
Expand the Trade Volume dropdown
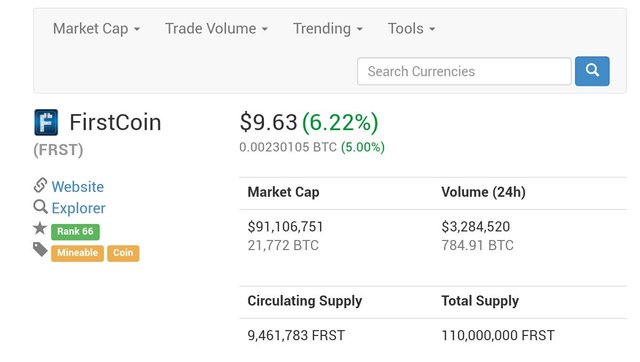pos(216,29)
